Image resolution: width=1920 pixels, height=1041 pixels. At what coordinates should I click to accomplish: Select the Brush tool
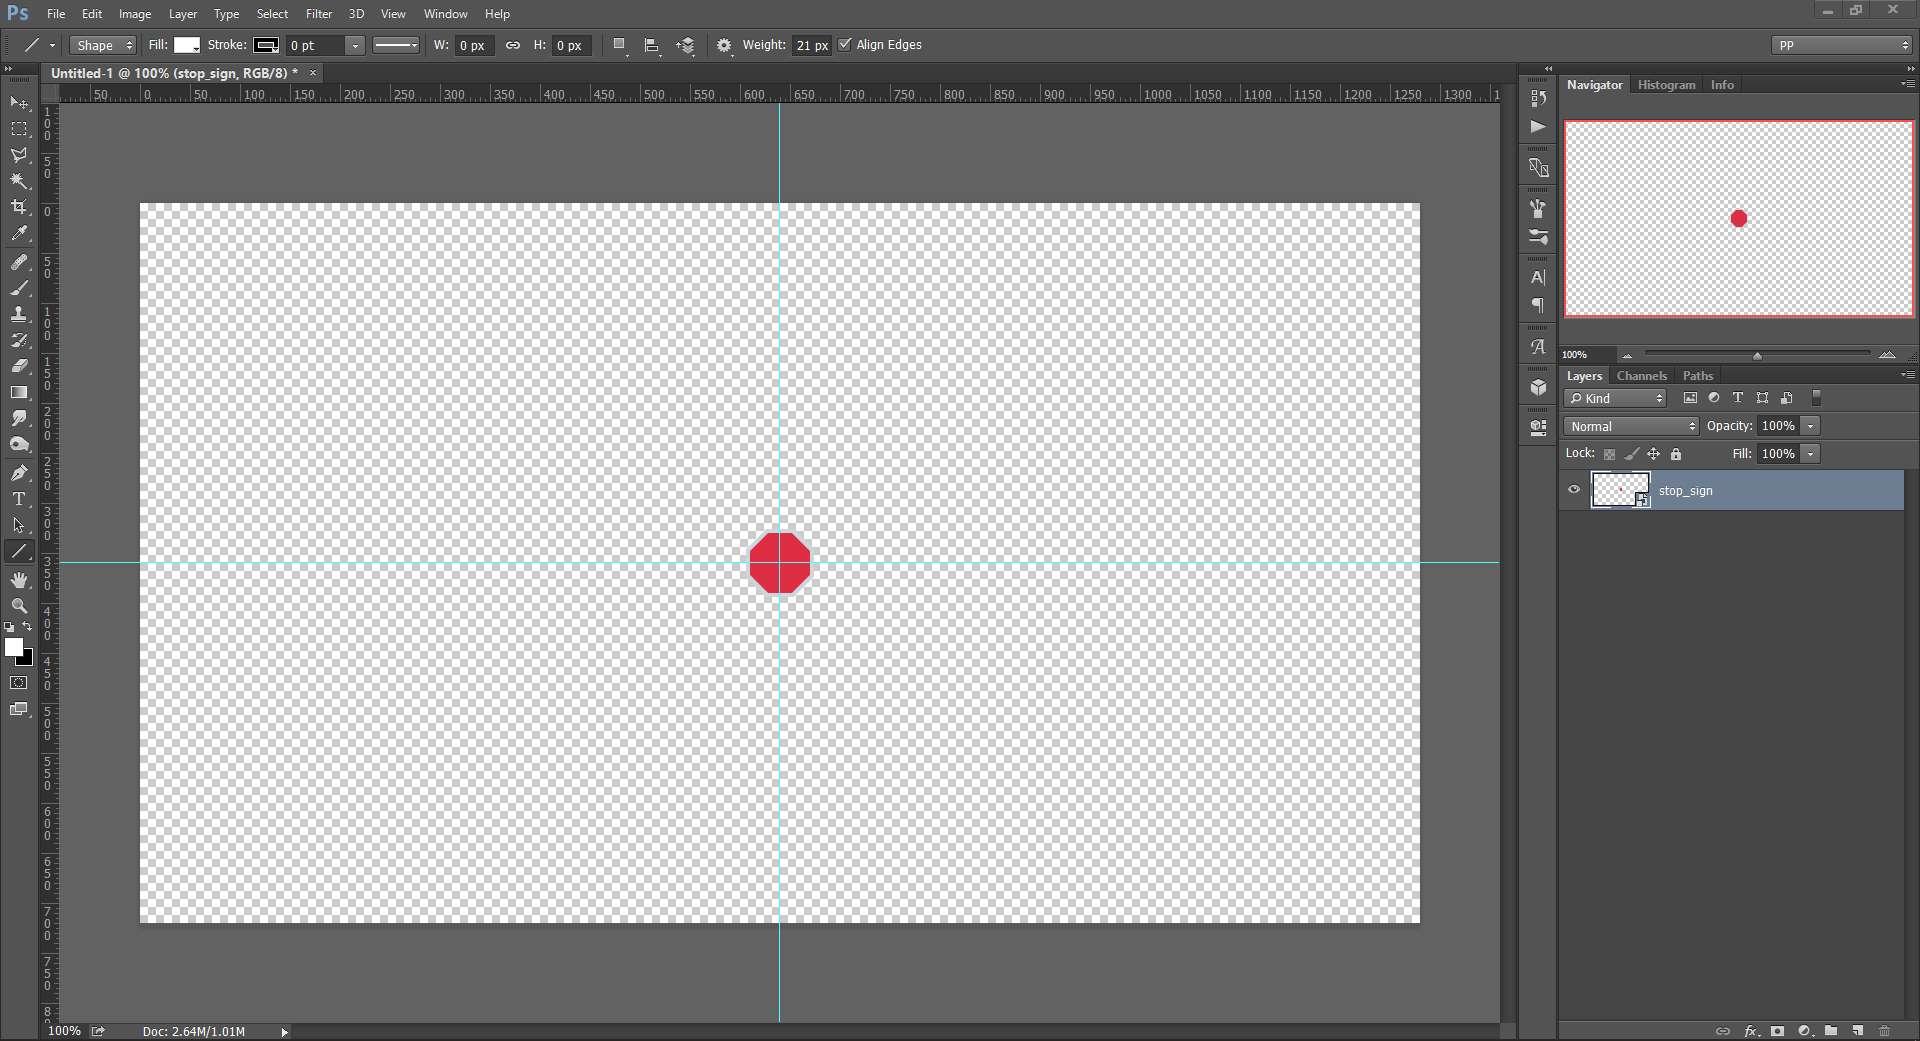point(19,288)
